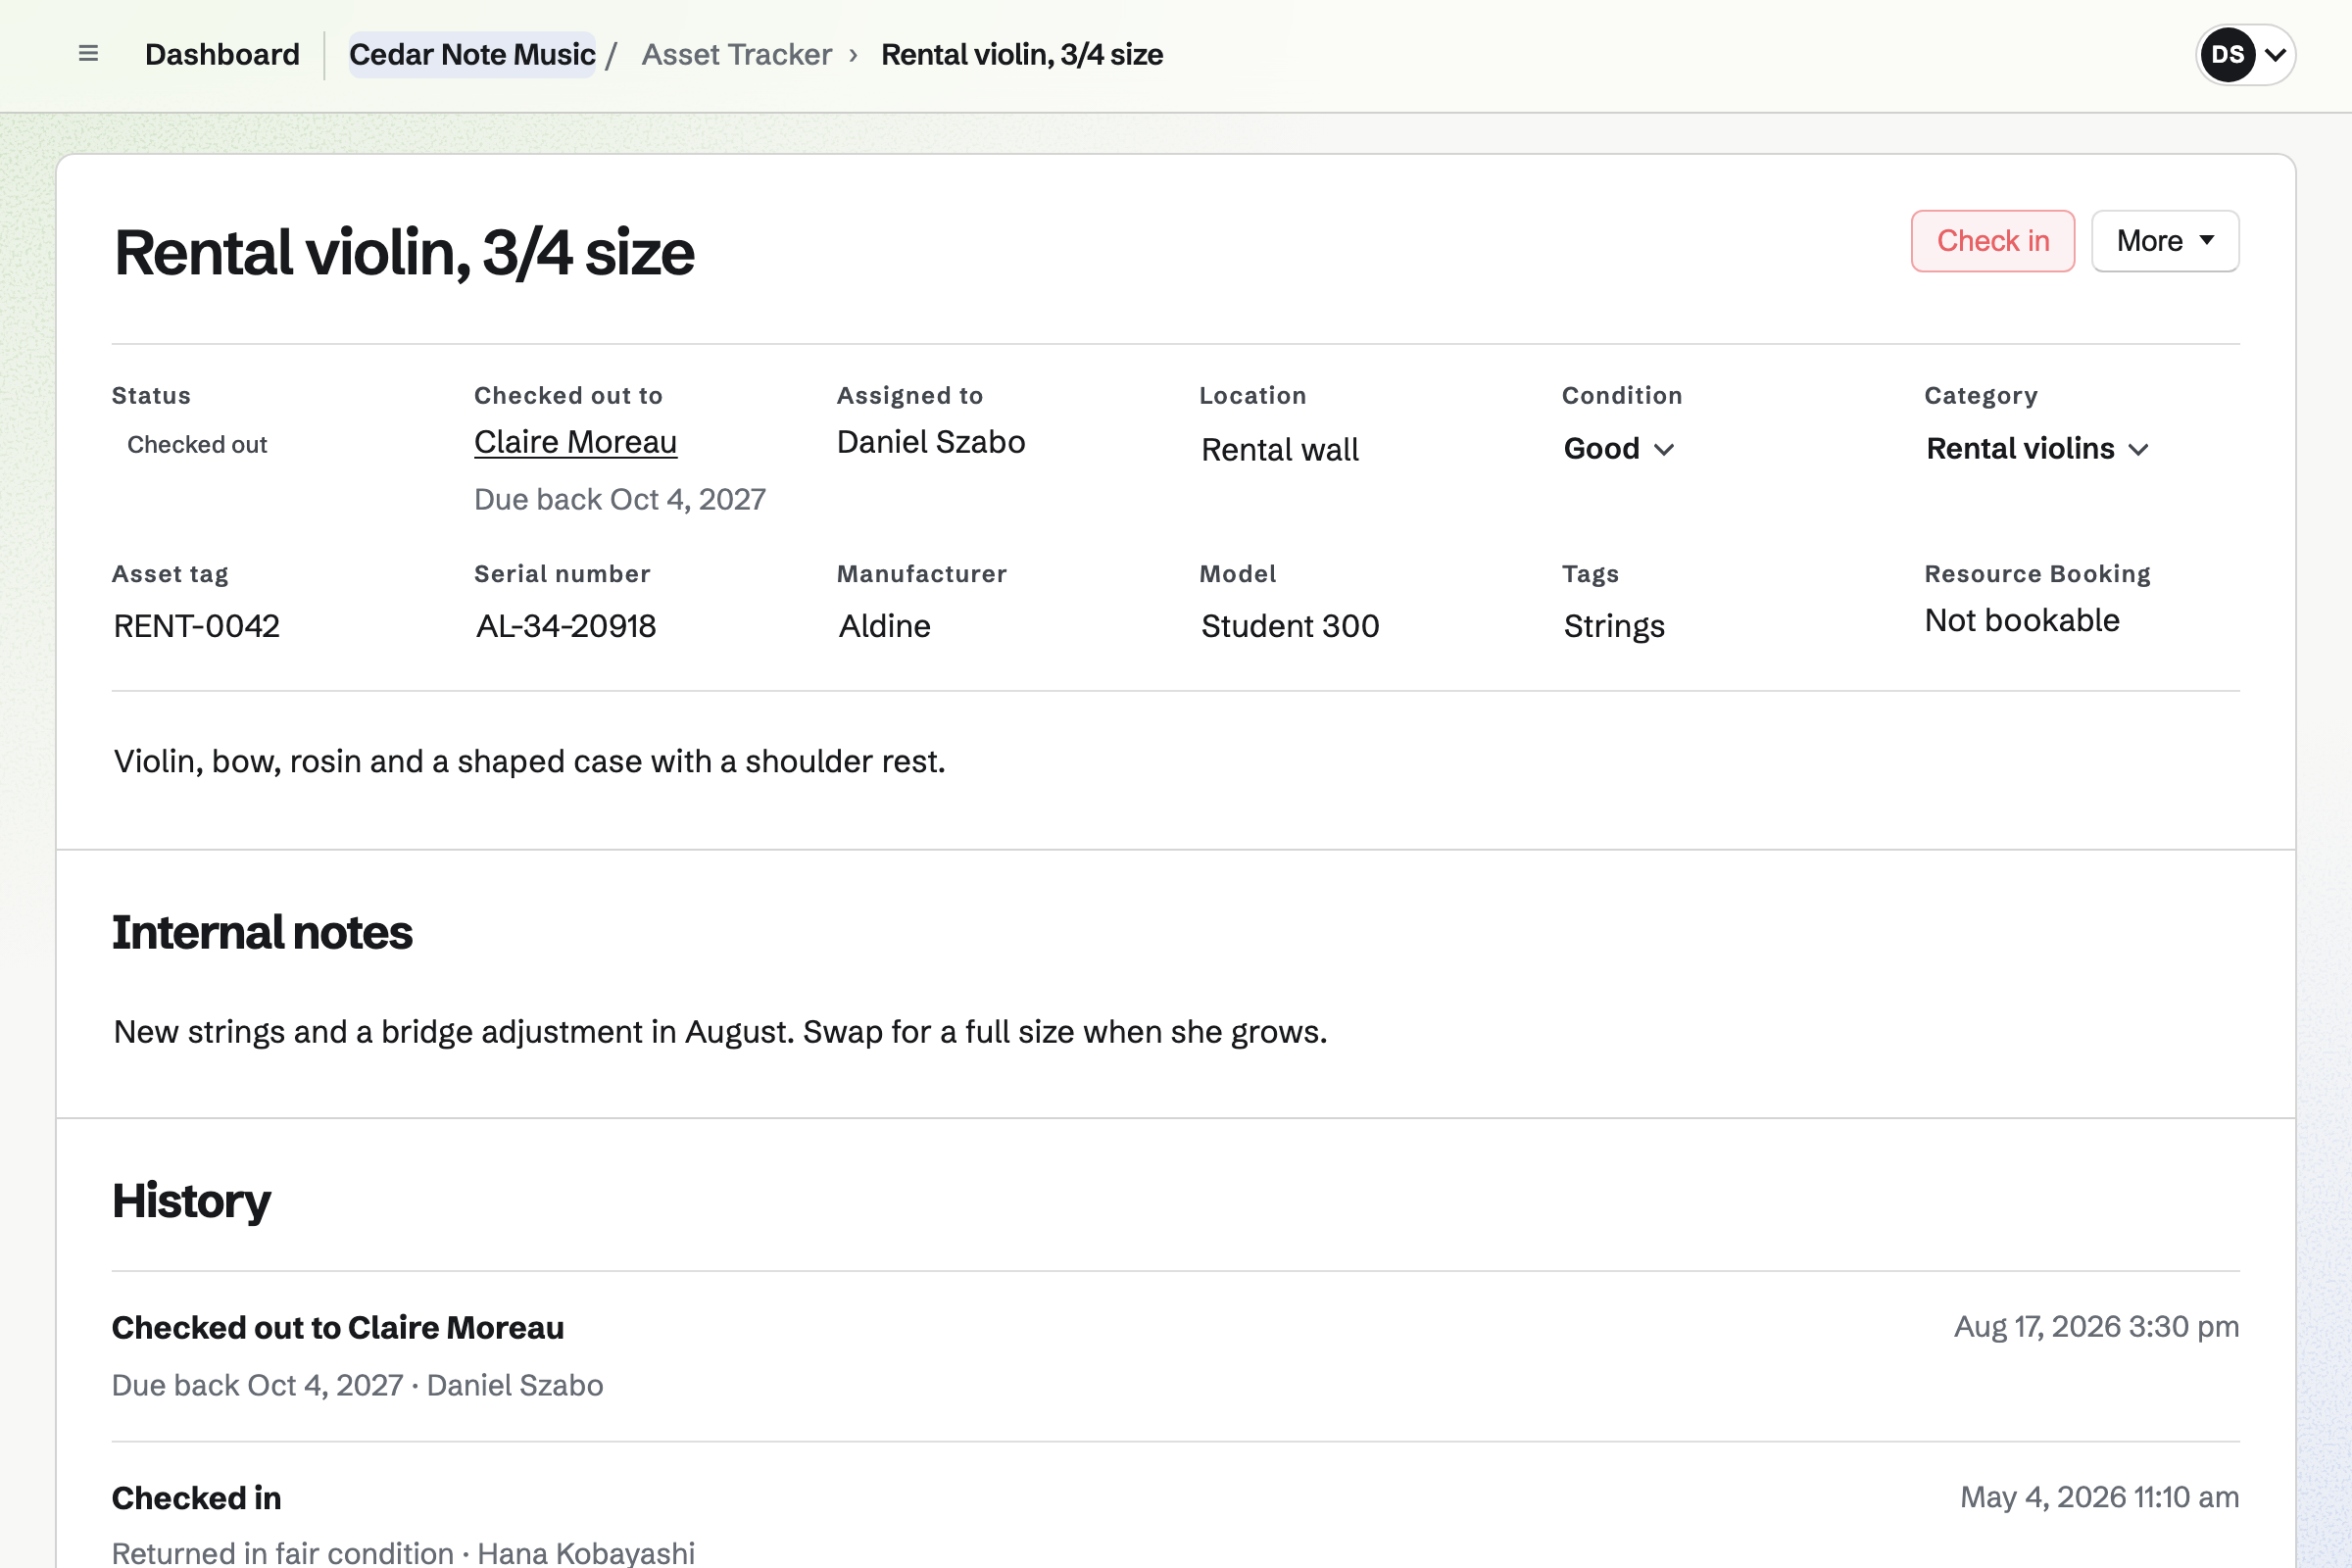The height and width of the screenshot is (1568, 2352).
Task: Click the Strings tag
Action: [1614, 626]
